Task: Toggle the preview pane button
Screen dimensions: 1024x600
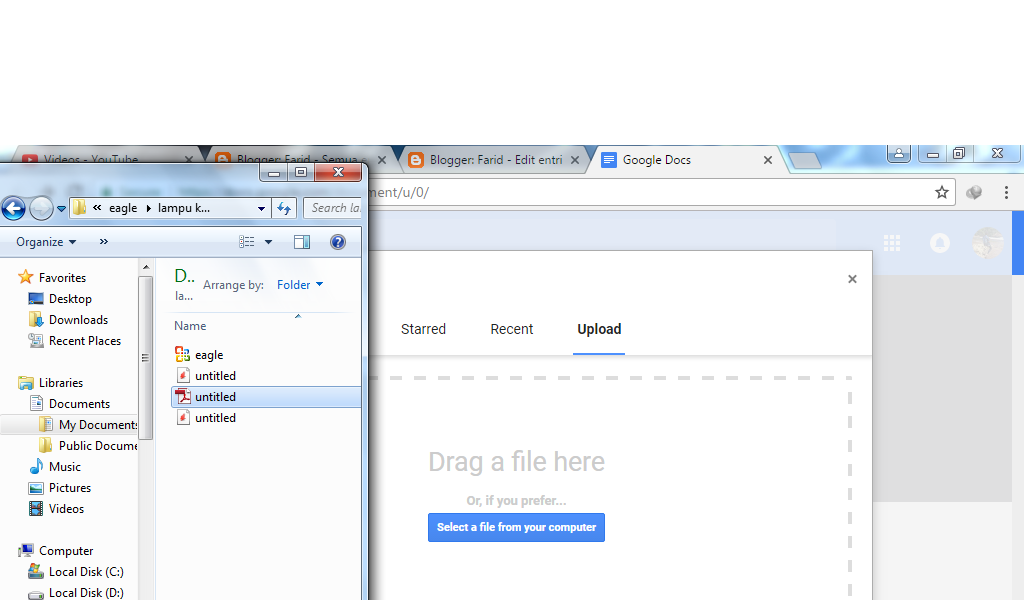Action: point(302,242)
